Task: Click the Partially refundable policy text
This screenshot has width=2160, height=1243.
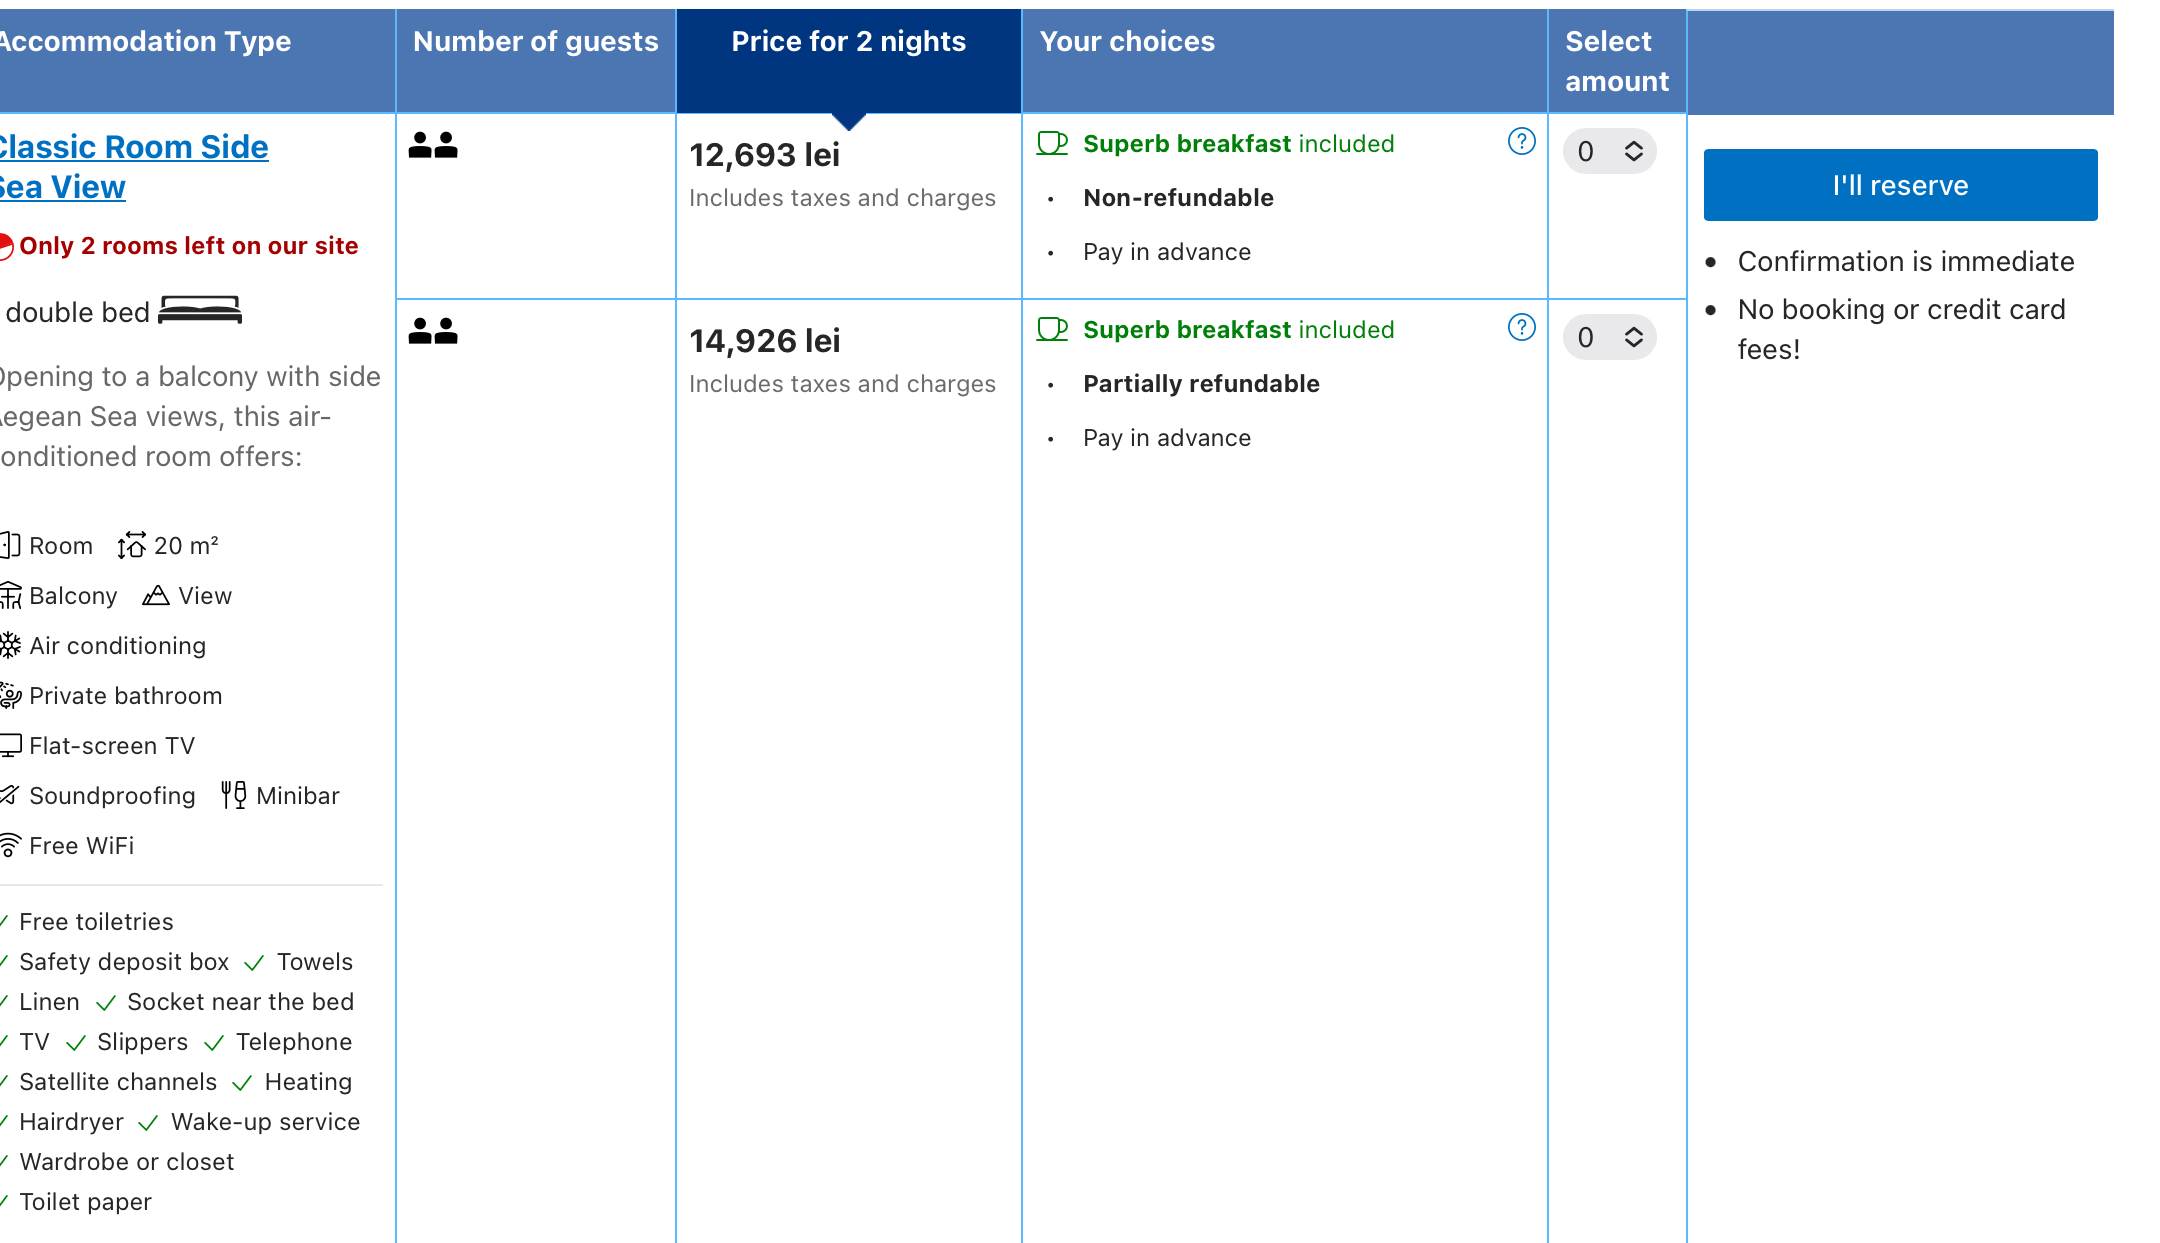Action: 1201,384
